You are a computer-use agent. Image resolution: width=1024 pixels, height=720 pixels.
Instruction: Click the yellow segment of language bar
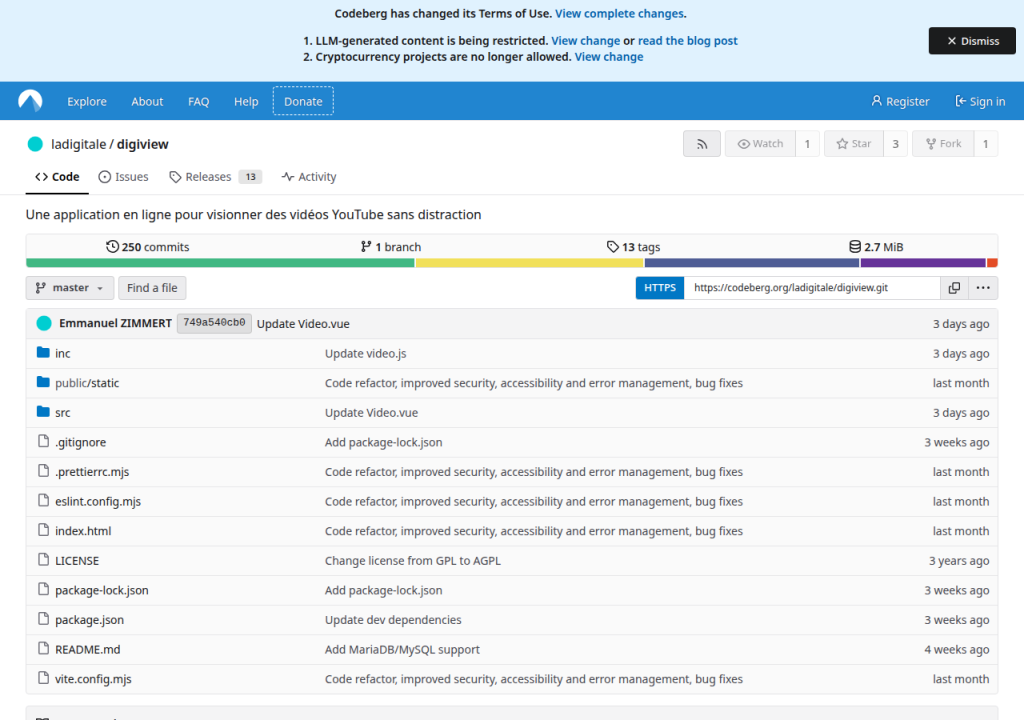pos(530,263)
